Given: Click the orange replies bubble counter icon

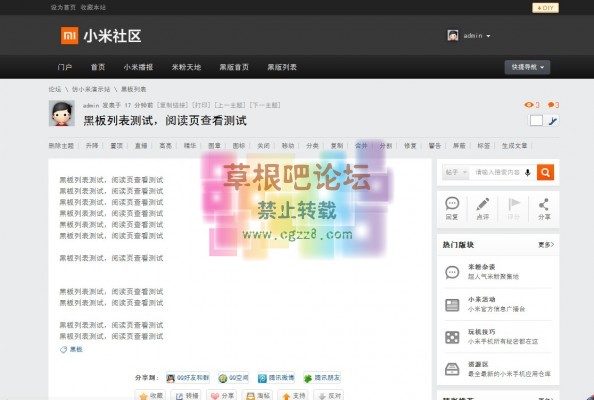Looking at the screenshot, I should pyautogui.click(x=551, y=105).
